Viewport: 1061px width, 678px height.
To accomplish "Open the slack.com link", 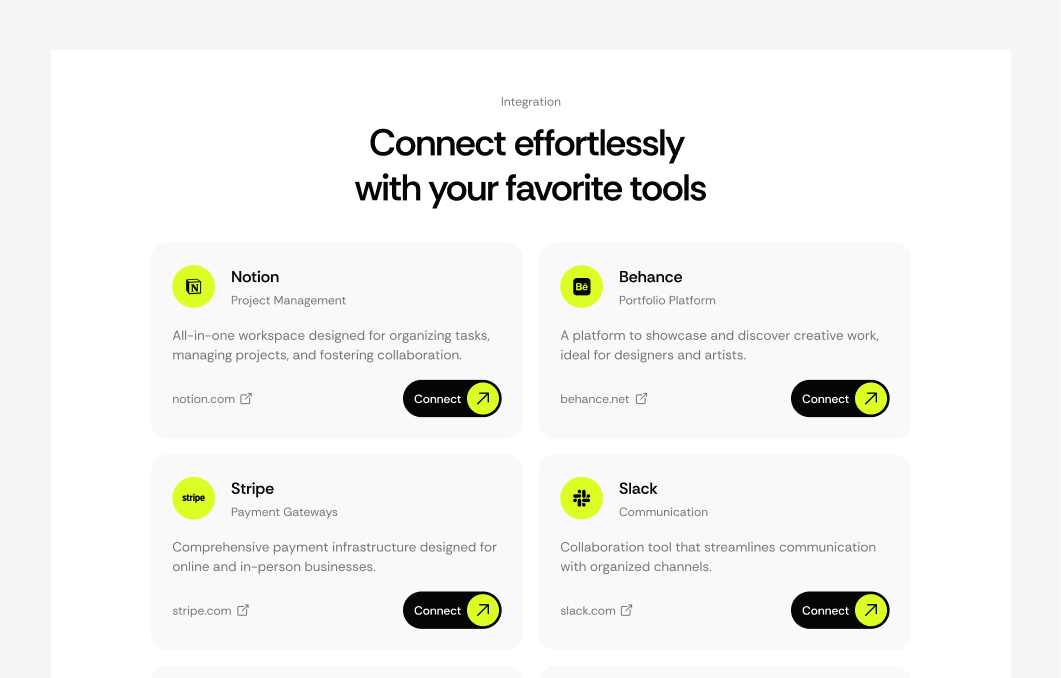I will click(586, 610).
